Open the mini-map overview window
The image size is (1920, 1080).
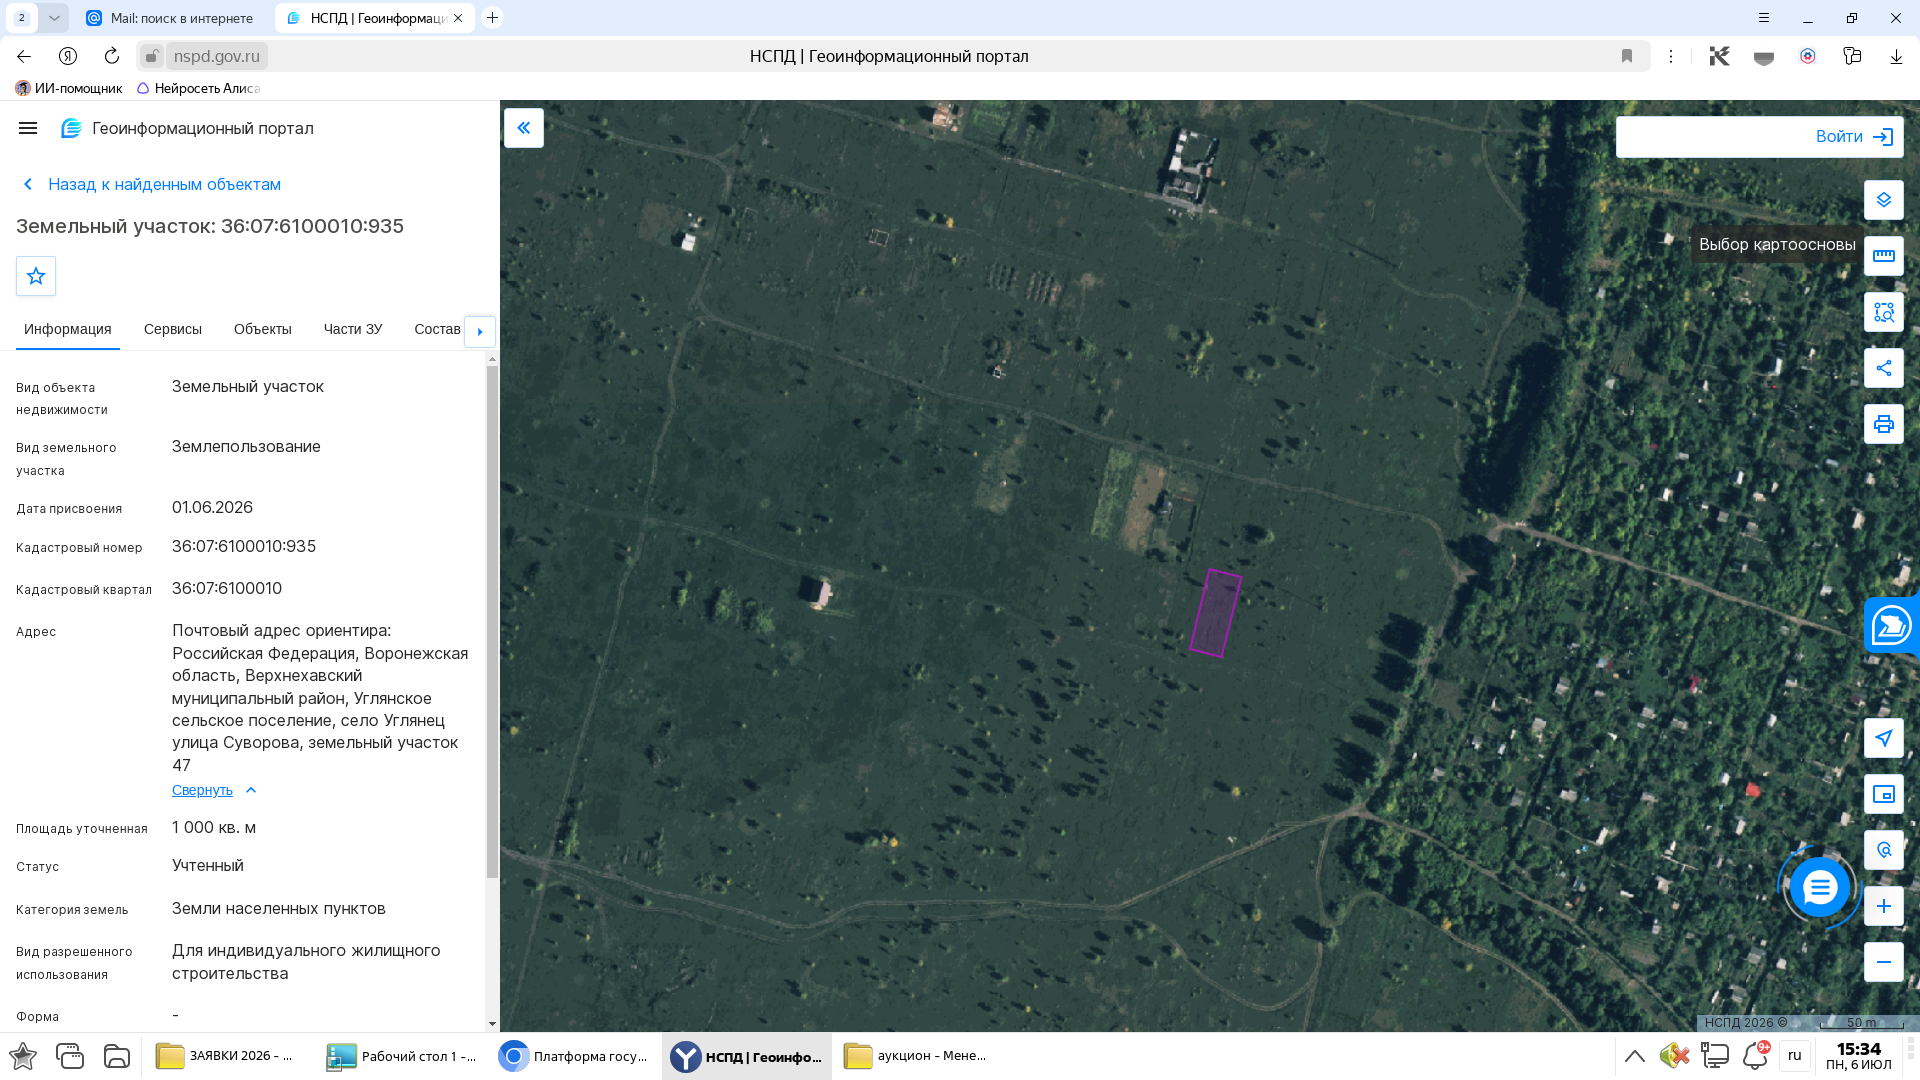(x=1884, y=794)
